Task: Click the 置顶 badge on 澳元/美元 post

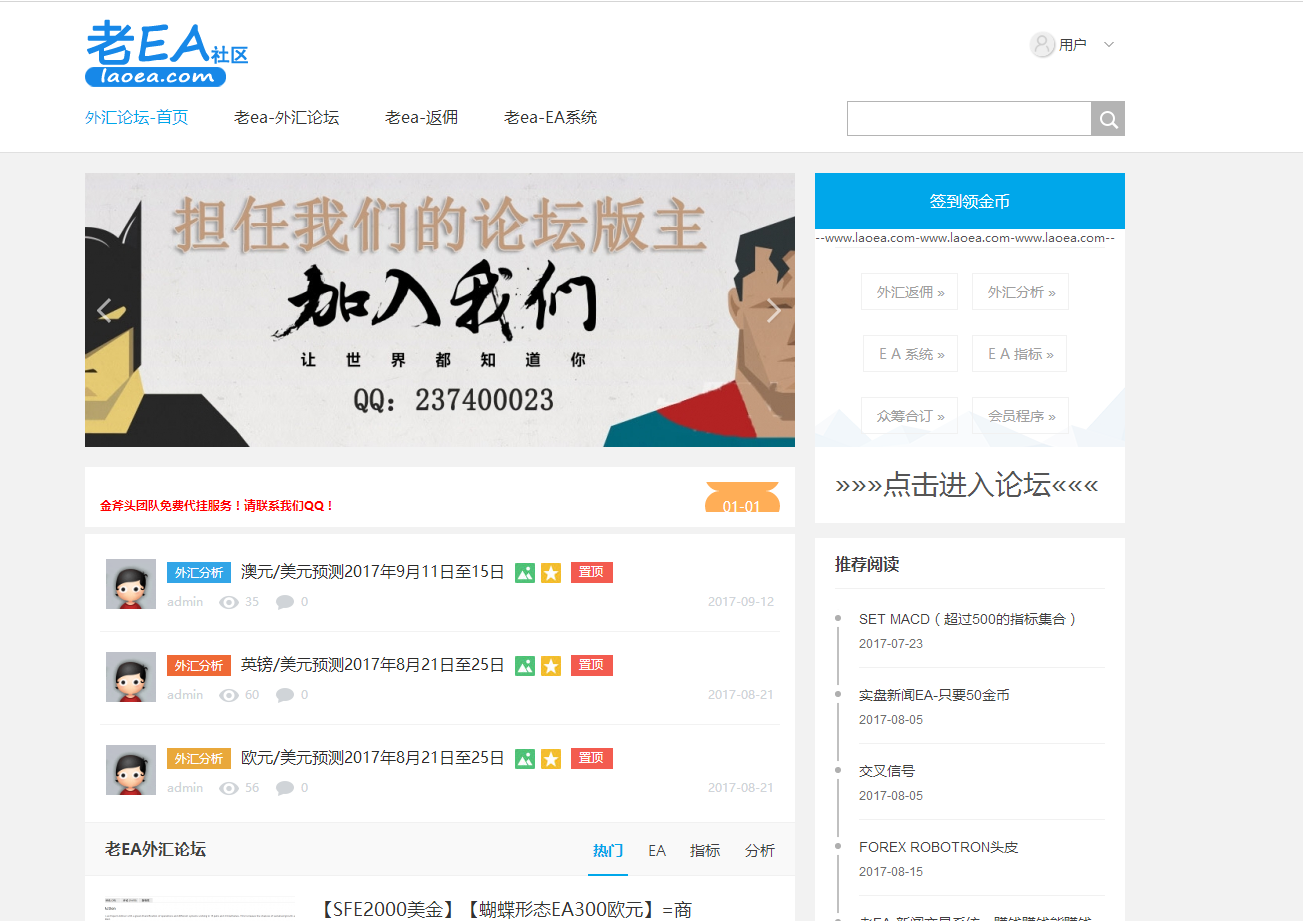Action: click(592, 572)
